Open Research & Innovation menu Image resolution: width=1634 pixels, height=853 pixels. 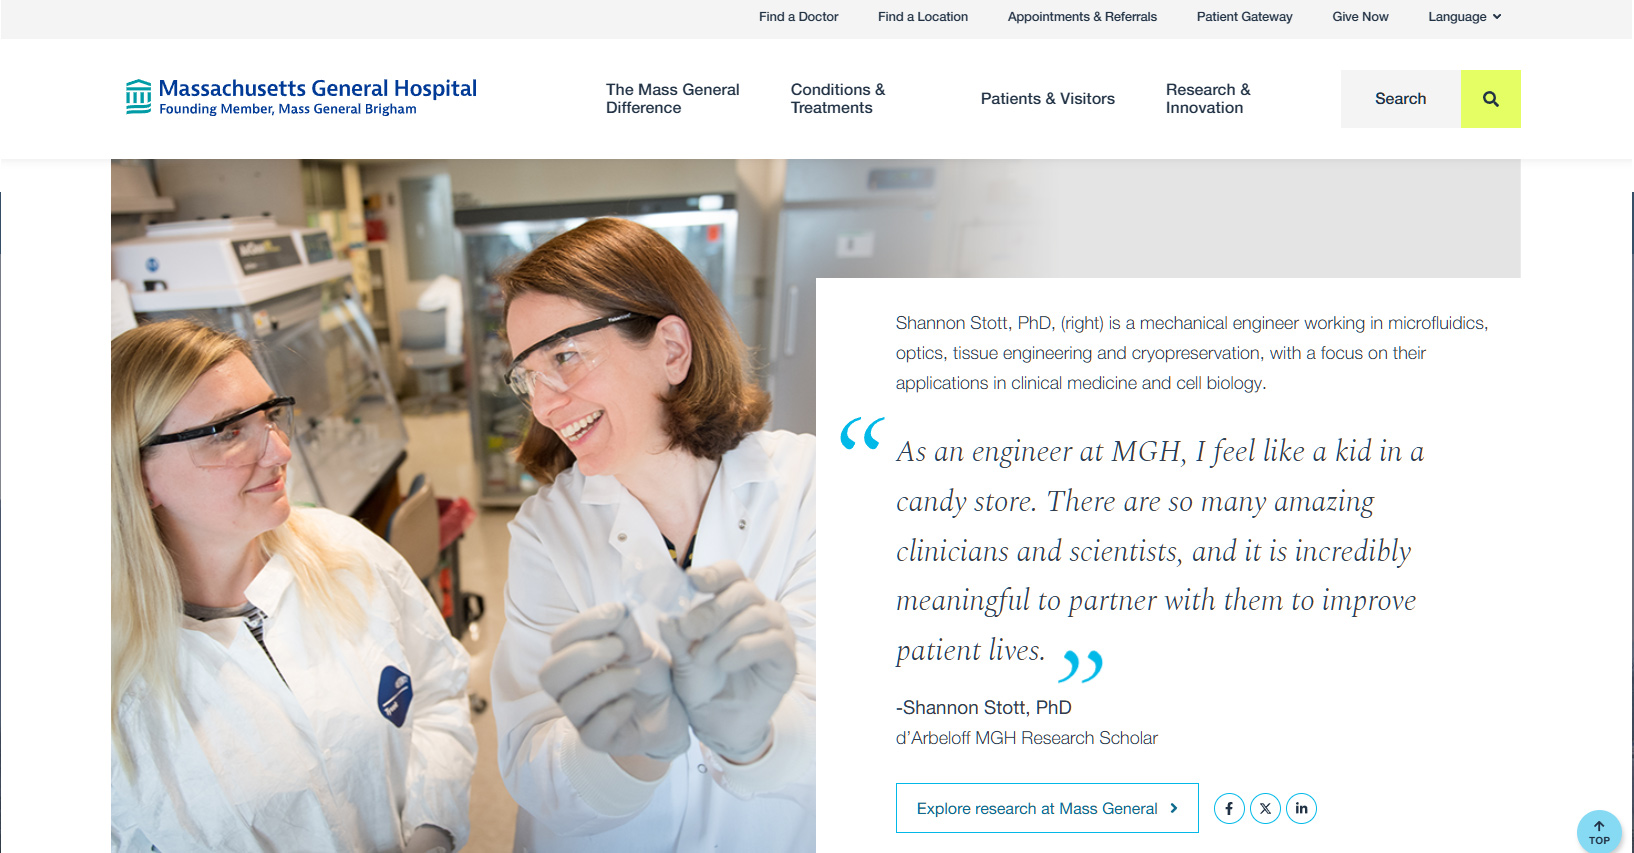tap(1208, 99)
